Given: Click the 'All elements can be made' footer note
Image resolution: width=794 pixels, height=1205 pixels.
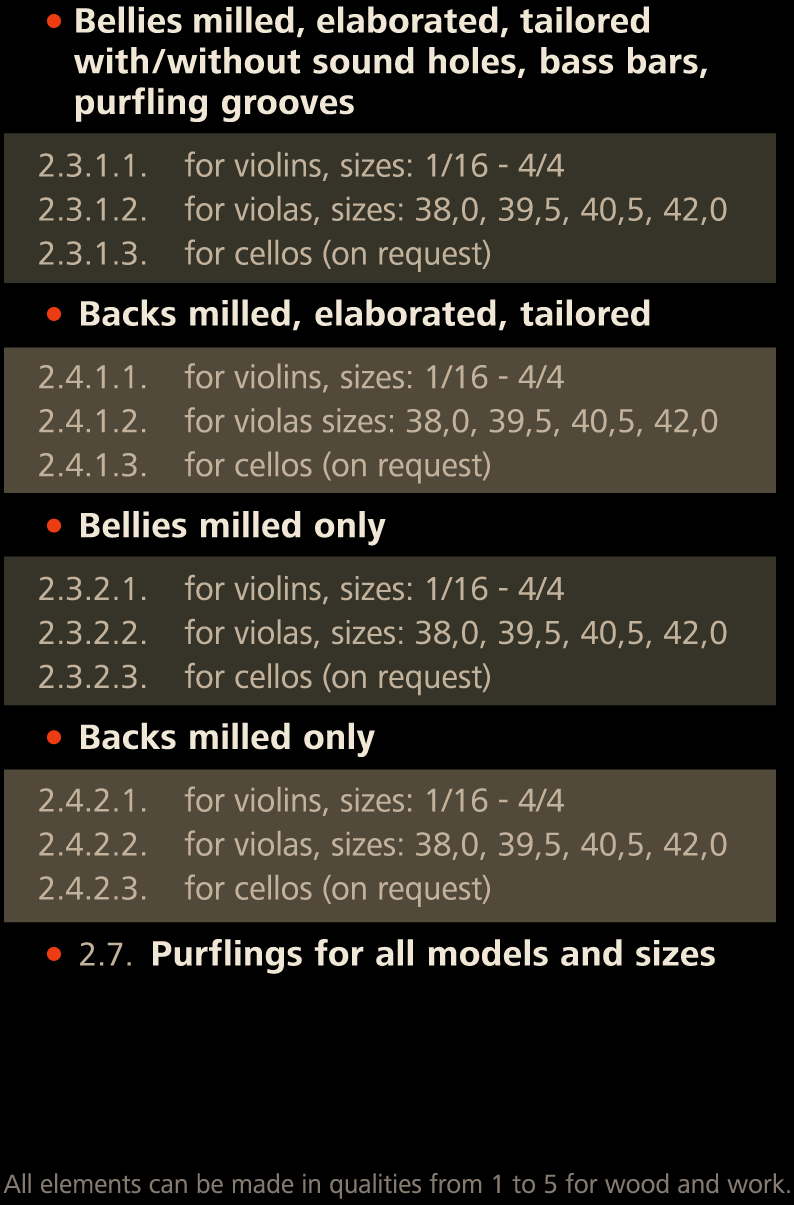Looking at the screenshot, I should click(x=397, y=1185).
